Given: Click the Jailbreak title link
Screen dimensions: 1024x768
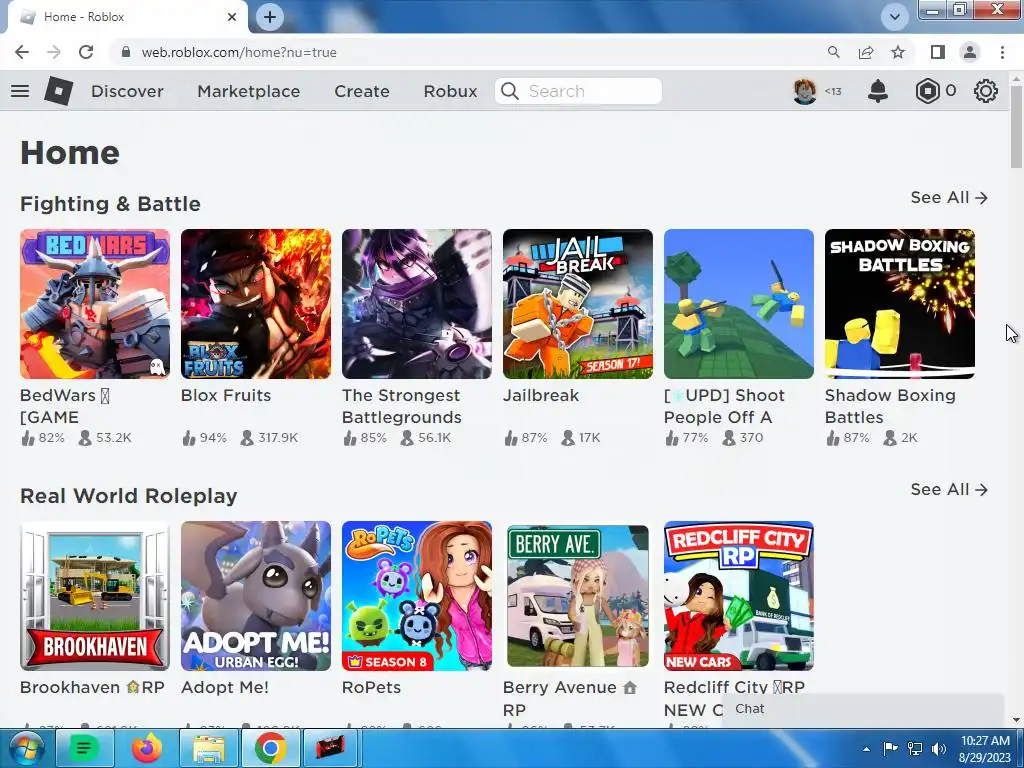Looking at the screenshot, I should coord(541,395).
